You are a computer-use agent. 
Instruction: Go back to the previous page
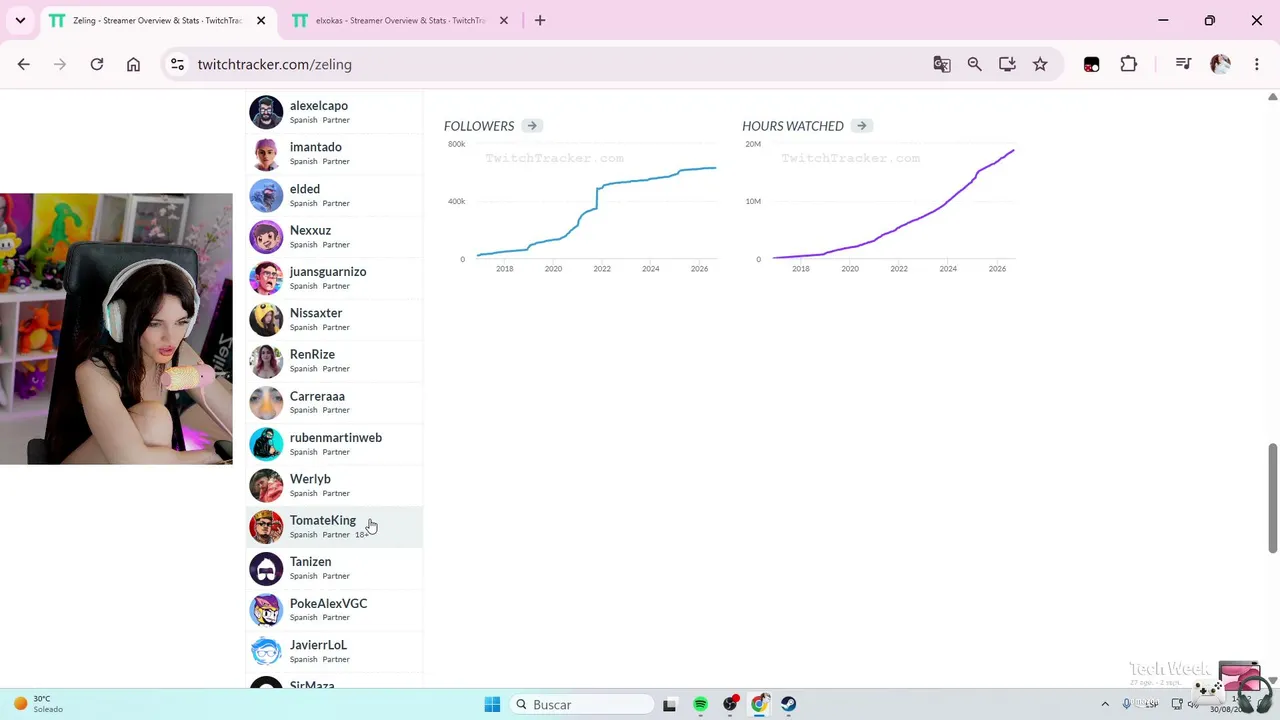[24, 64]
